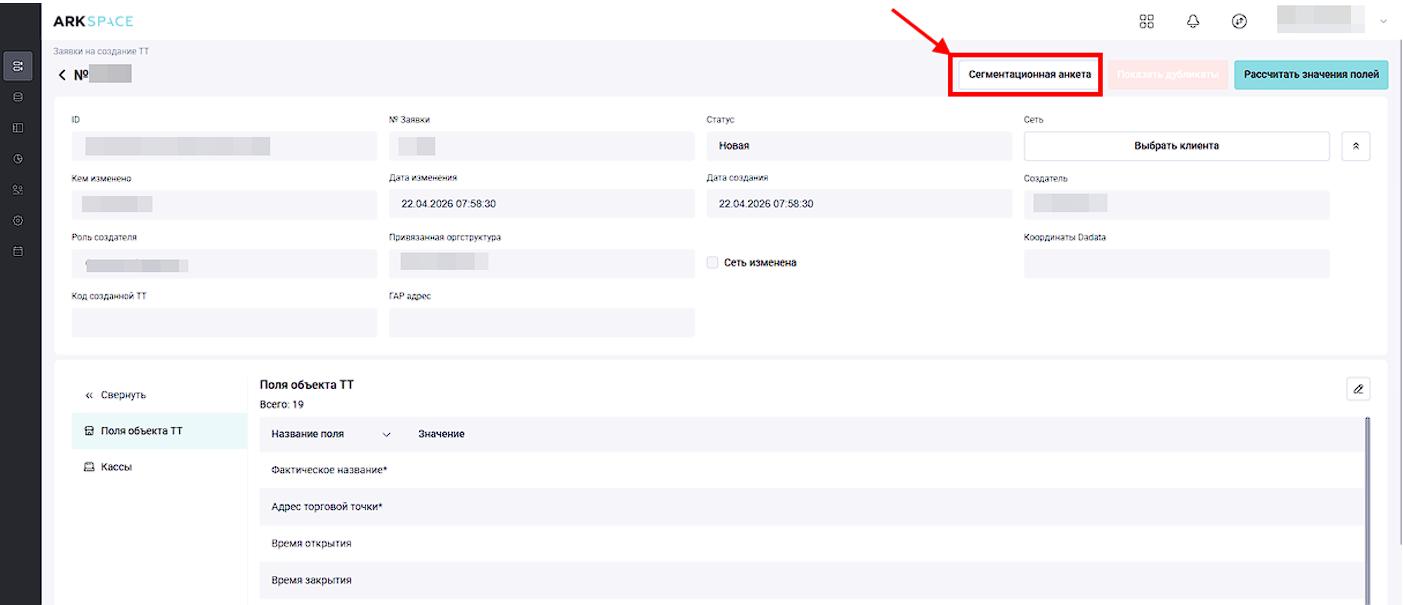
Task: Click the "Название поля" column sort chevron
Action: (x=387, y=435)
